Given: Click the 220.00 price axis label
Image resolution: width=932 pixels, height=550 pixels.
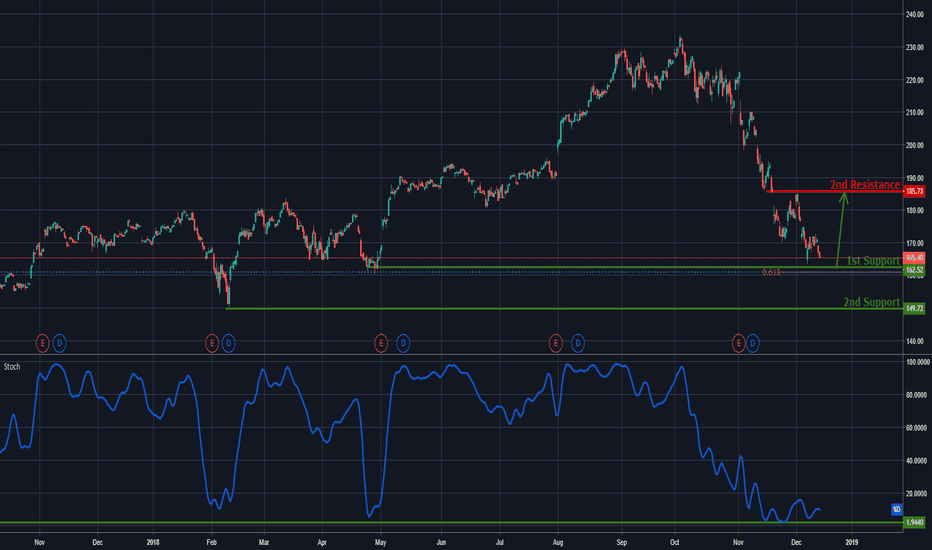Looking at the screenshot, I should [915, 80].
